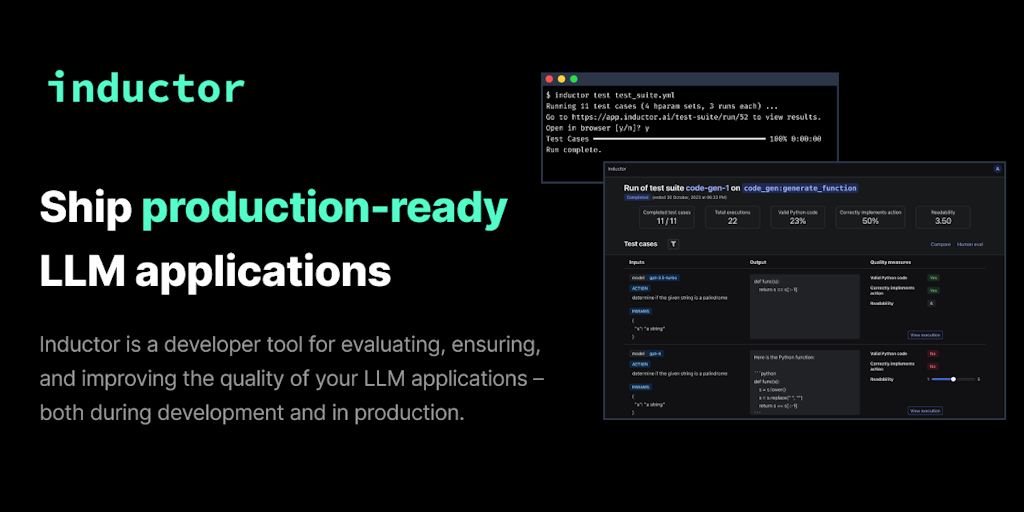1024x512 pixels.
Task: Click the green inductor logo
Action: (146, 88)
